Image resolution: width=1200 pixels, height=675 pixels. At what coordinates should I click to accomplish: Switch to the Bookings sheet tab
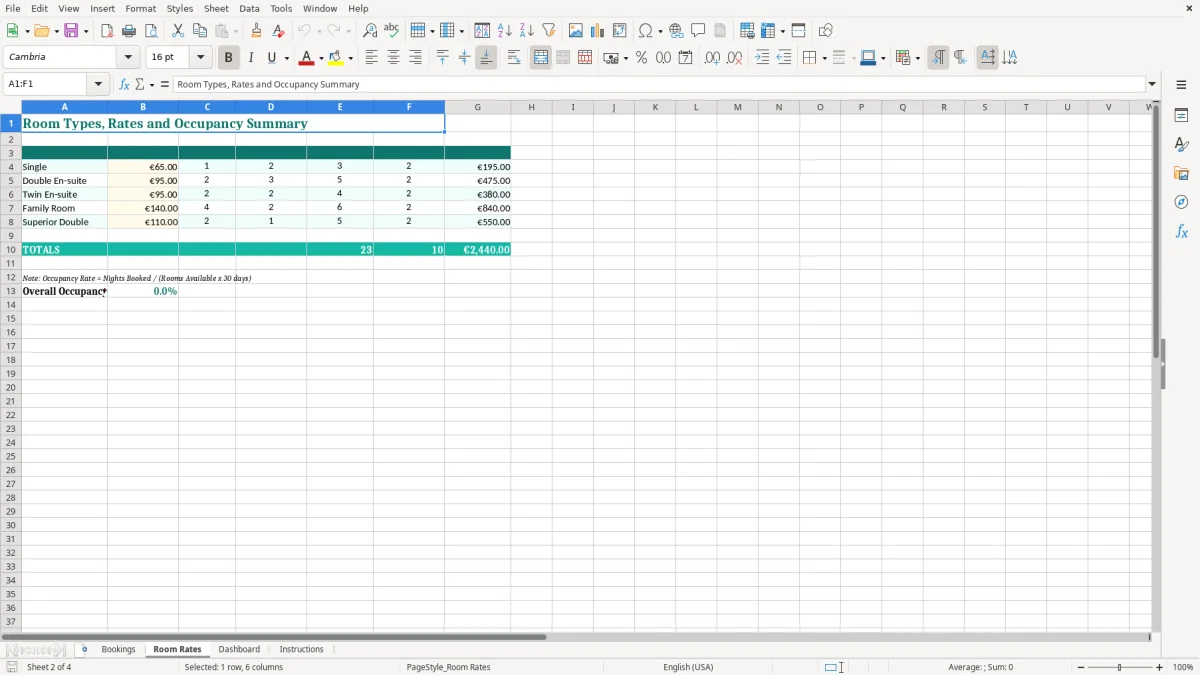pos(118,650)
